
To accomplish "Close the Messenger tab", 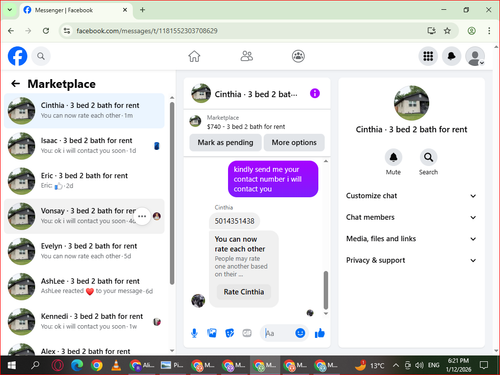I will [x=125, y=10].
